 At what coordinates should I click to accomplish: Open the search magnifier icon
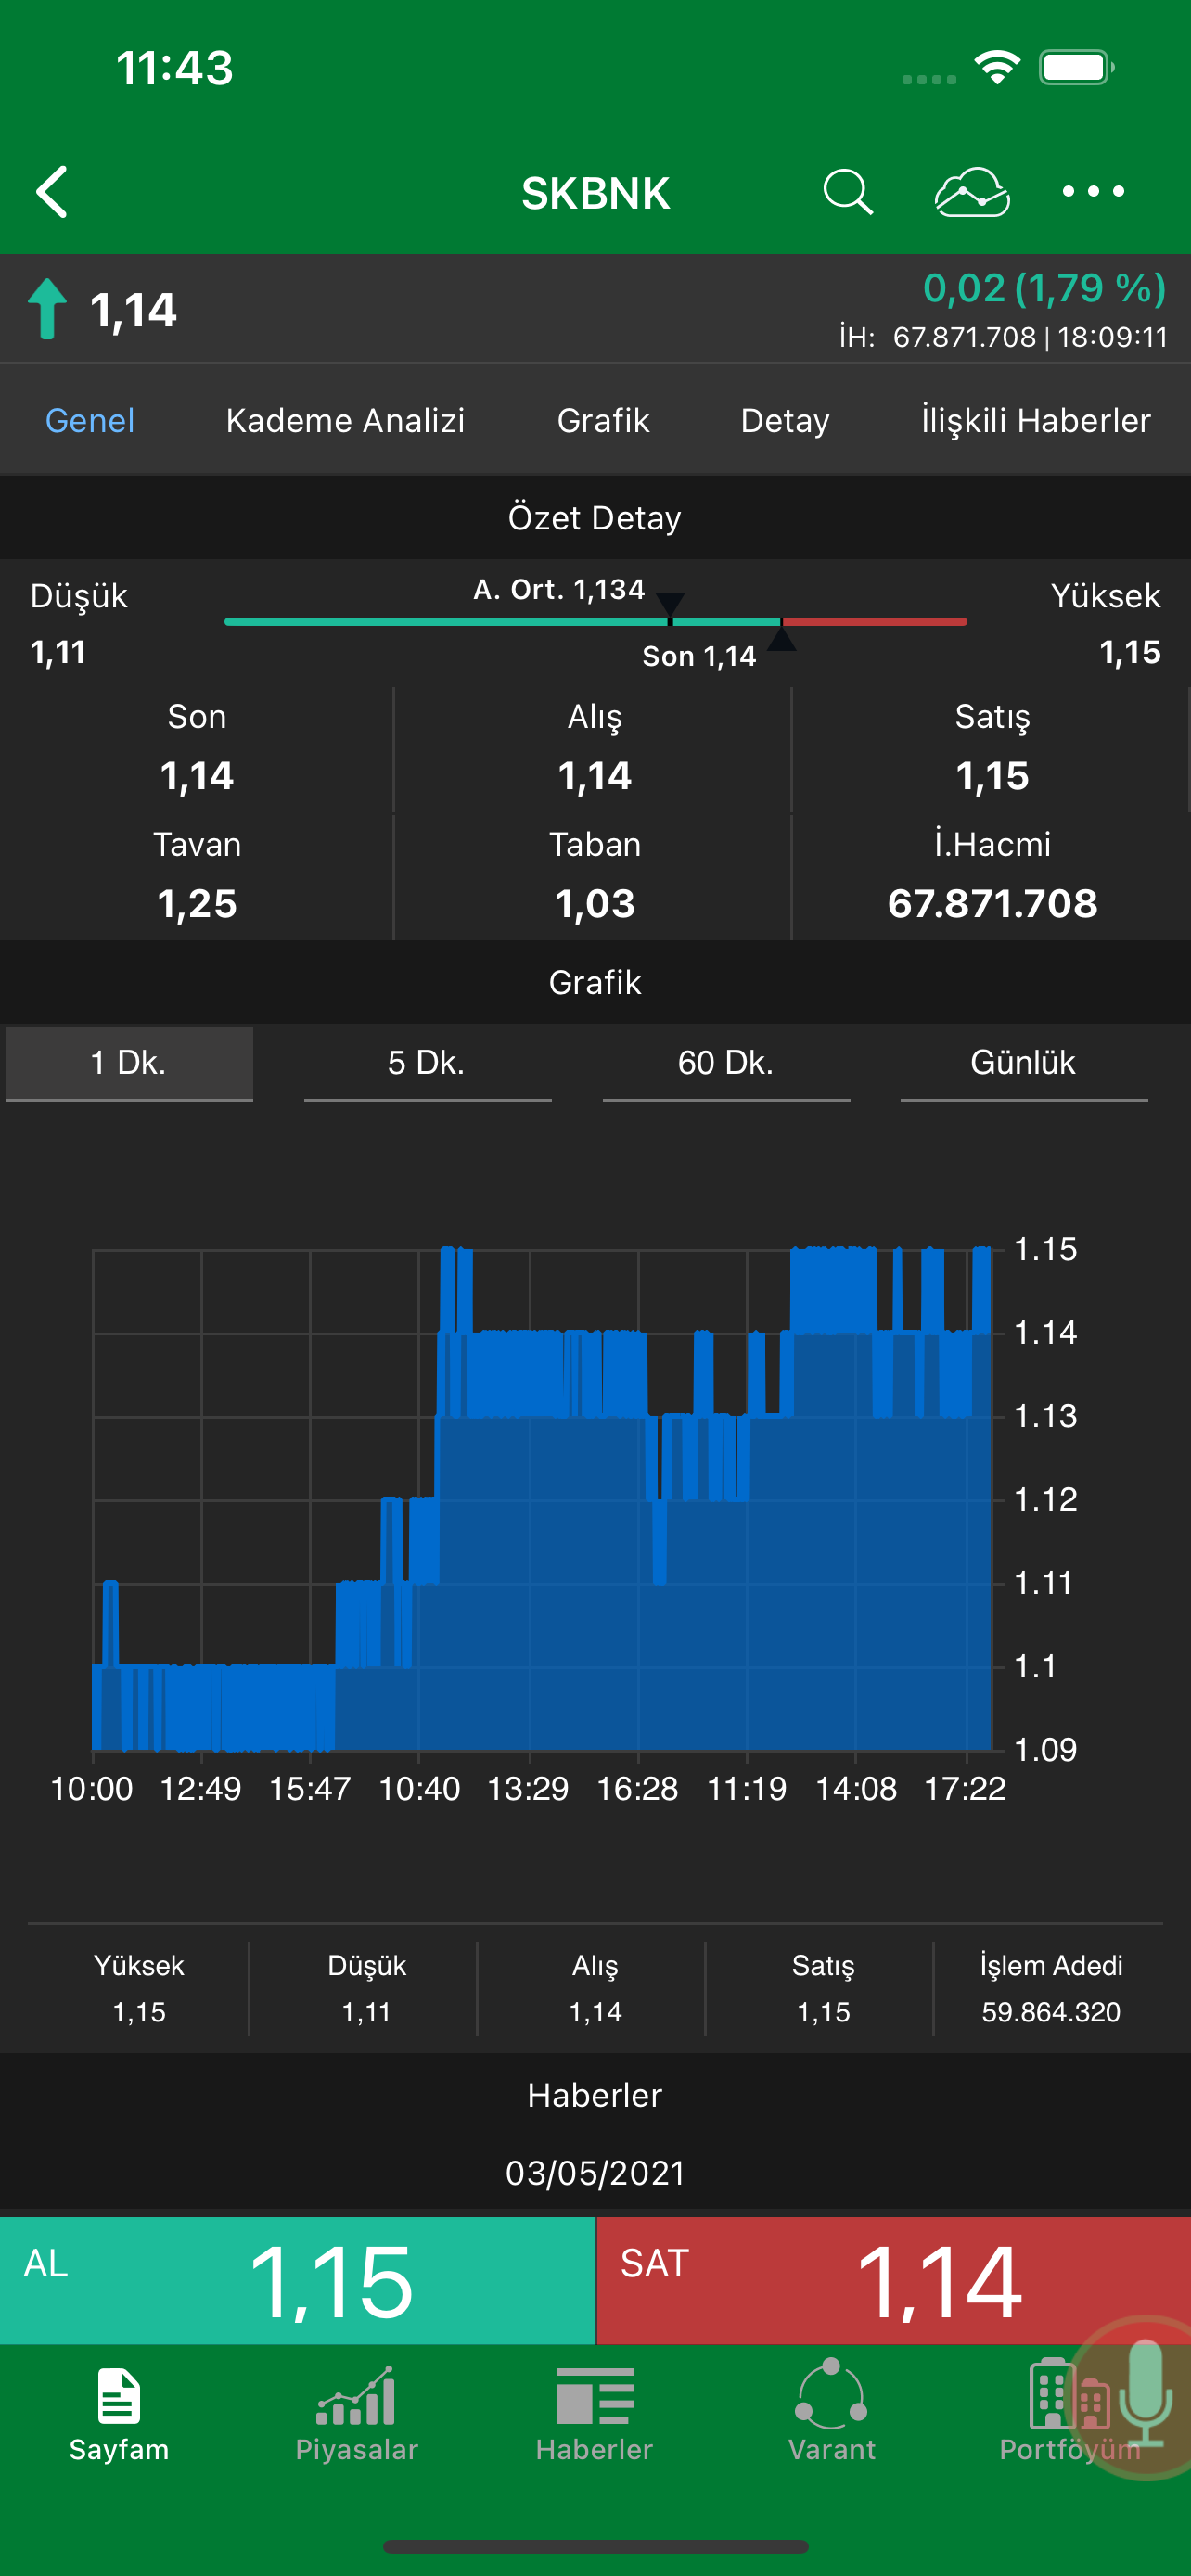pyautogui.click(x=848, y=191)
